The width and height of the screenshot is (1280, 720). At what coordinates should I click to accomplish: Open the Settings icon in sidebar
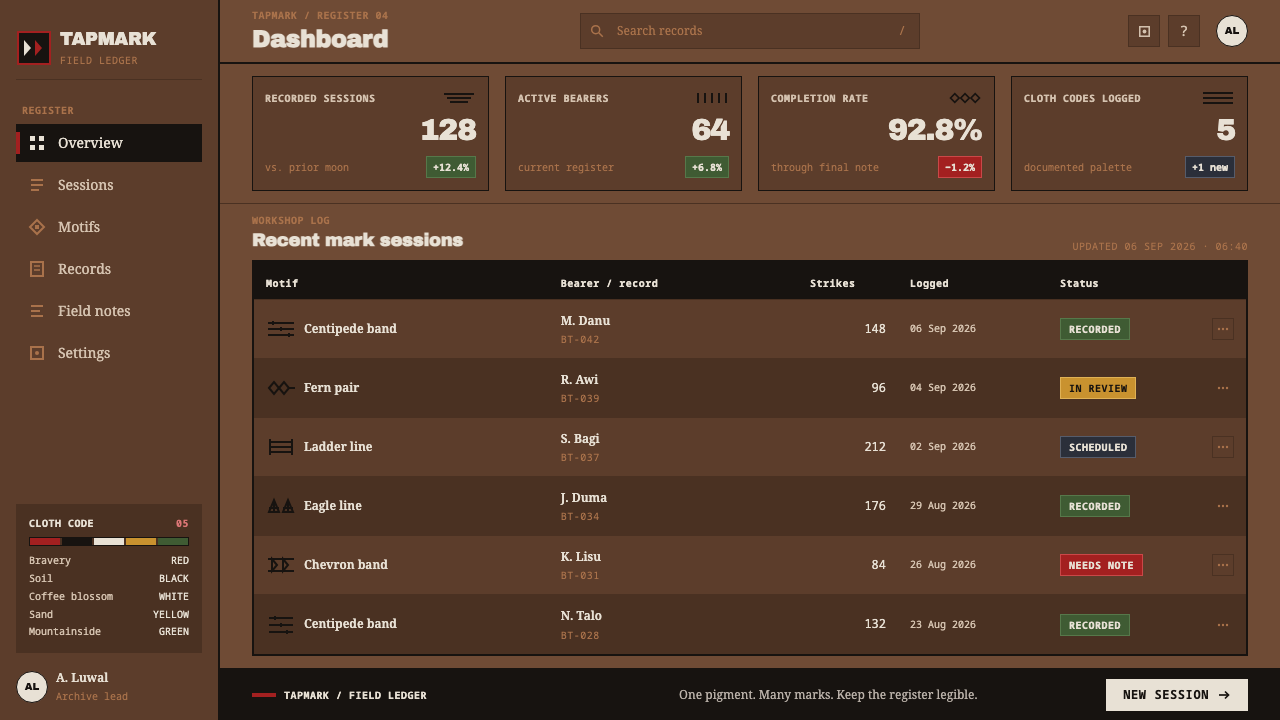[x=37, y=353]
